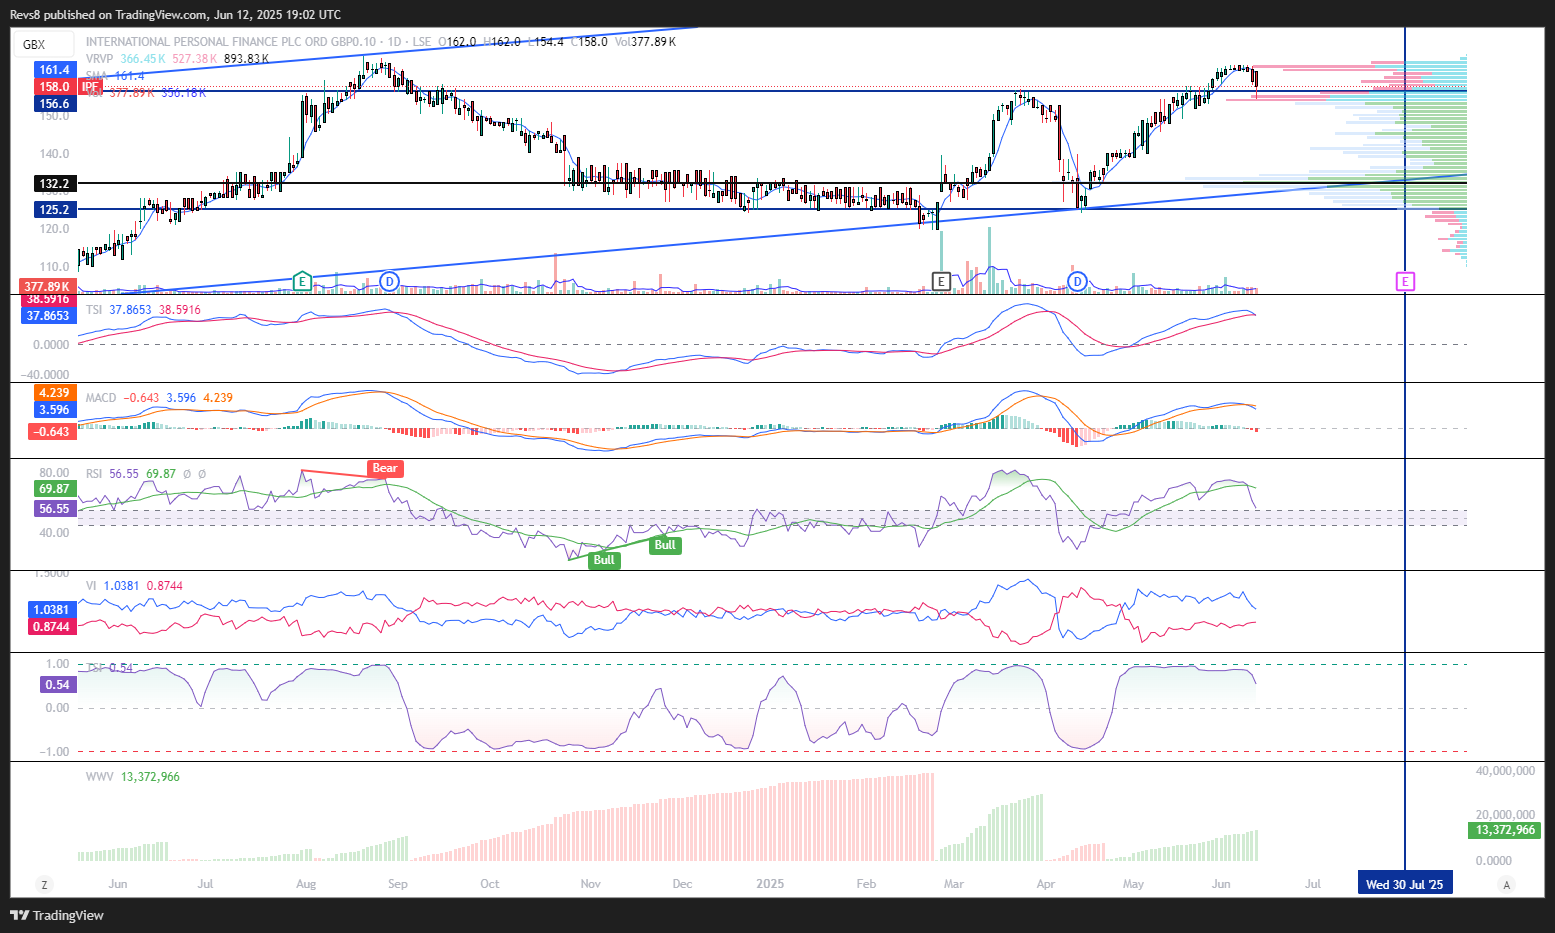
Task: Click the Wed 30 Jul '25 date label
Action: pyautogui.click(x=1404, y=884)
